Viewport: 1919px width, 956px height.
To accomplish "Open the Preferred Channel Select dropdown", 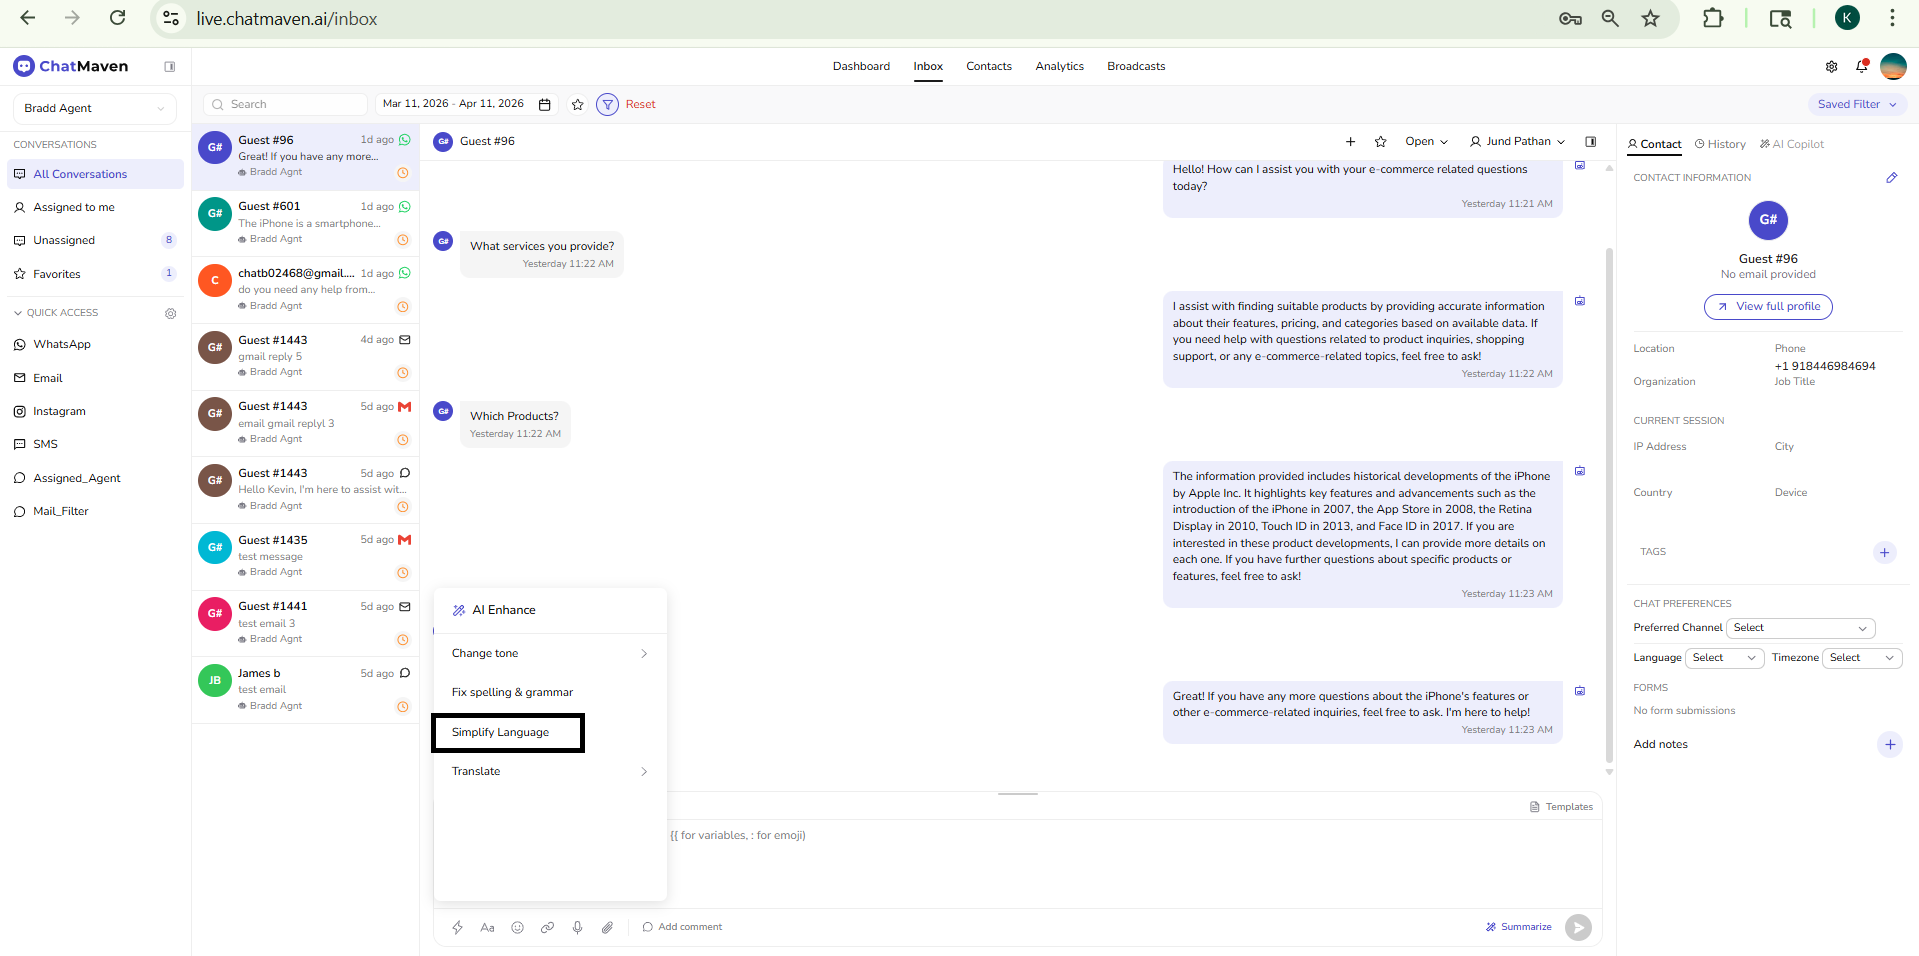I will click(x=1800, y=628).
